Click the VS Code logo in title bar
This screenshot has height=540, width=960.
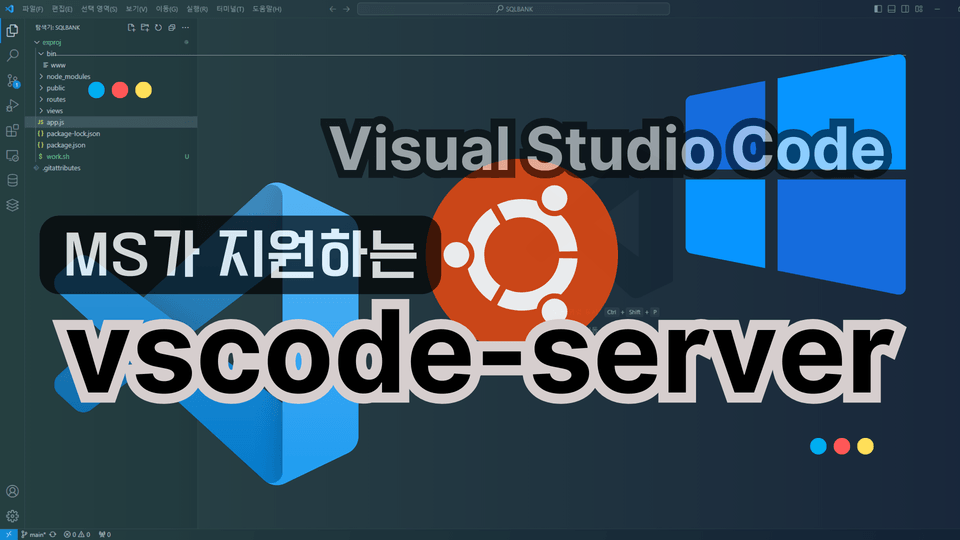click(x=9, y=9)
